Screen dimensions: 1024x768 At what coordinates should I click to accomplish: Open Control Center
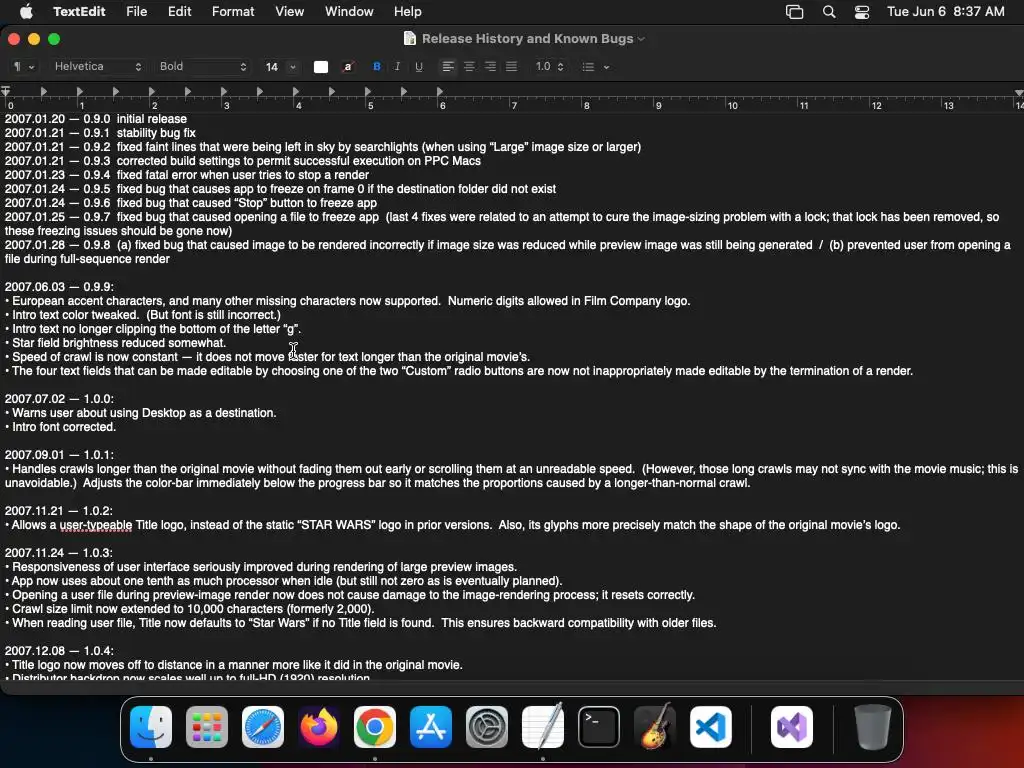[862, 12]
